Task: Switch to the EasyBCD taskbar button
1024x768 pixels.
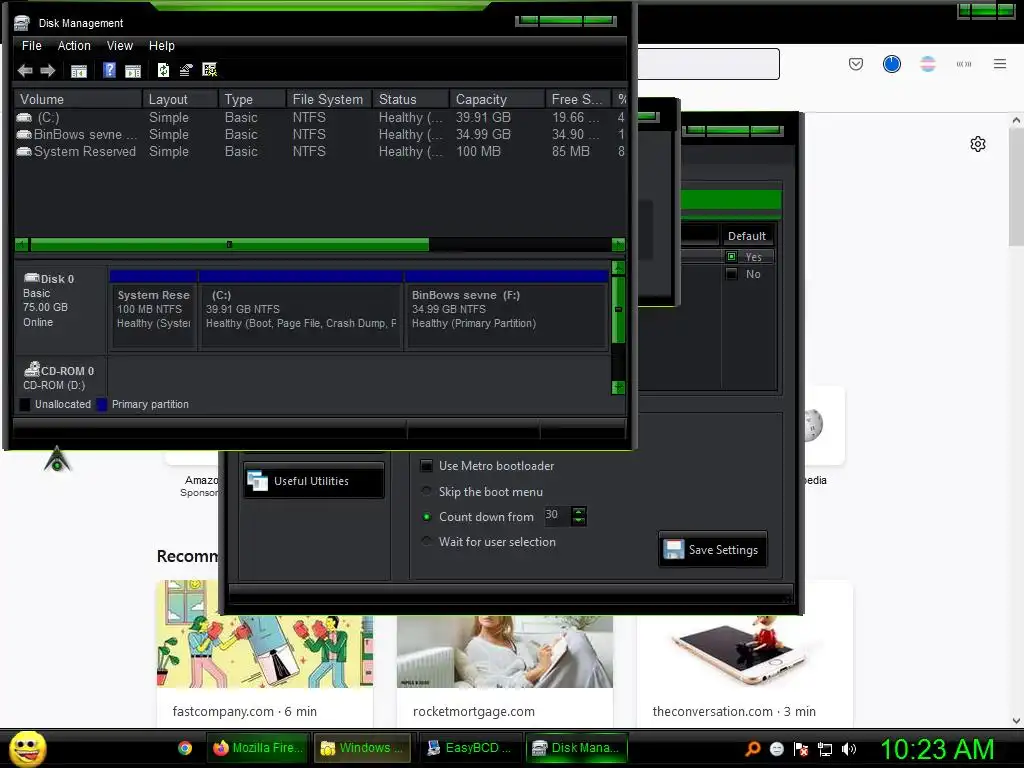Action: [470, 748]
